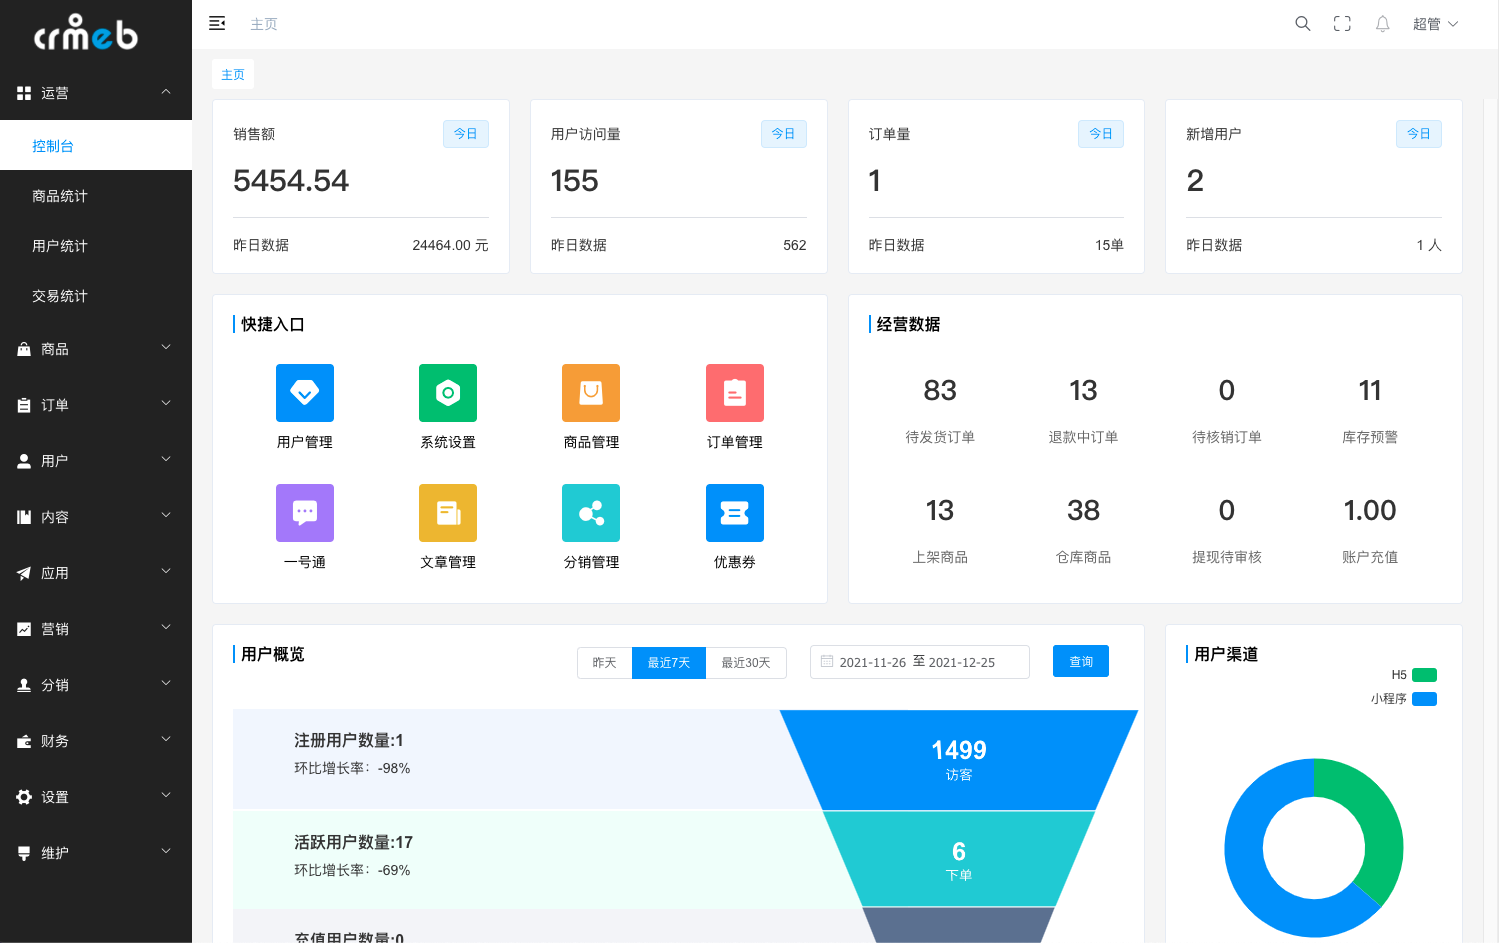Image resolution: width=1499 pixels, height=943 pixels.
Task: Toggle fullscreen with the expand icon
Action: click(x=1342, y=23)
